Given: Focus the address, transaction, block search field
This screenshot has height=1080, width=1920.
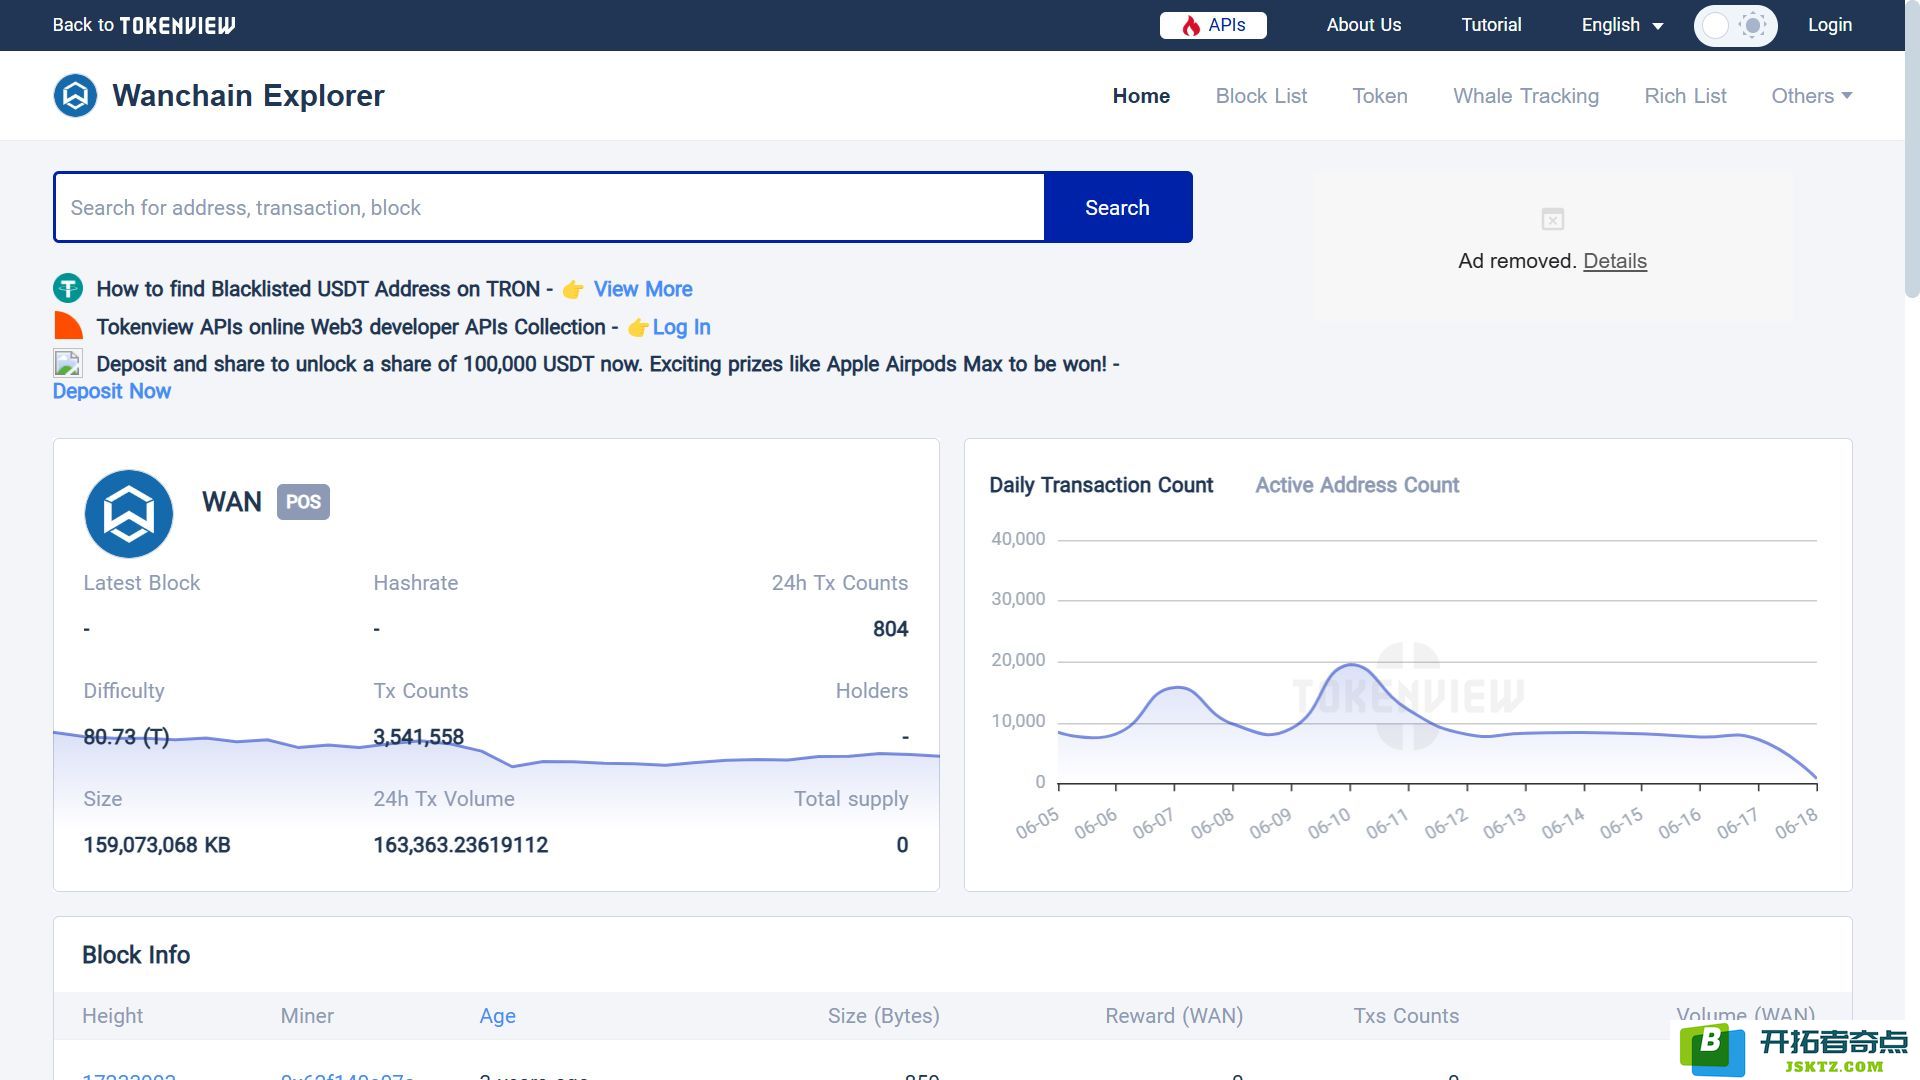Looking at the screenshot, I should pos(549,207).
